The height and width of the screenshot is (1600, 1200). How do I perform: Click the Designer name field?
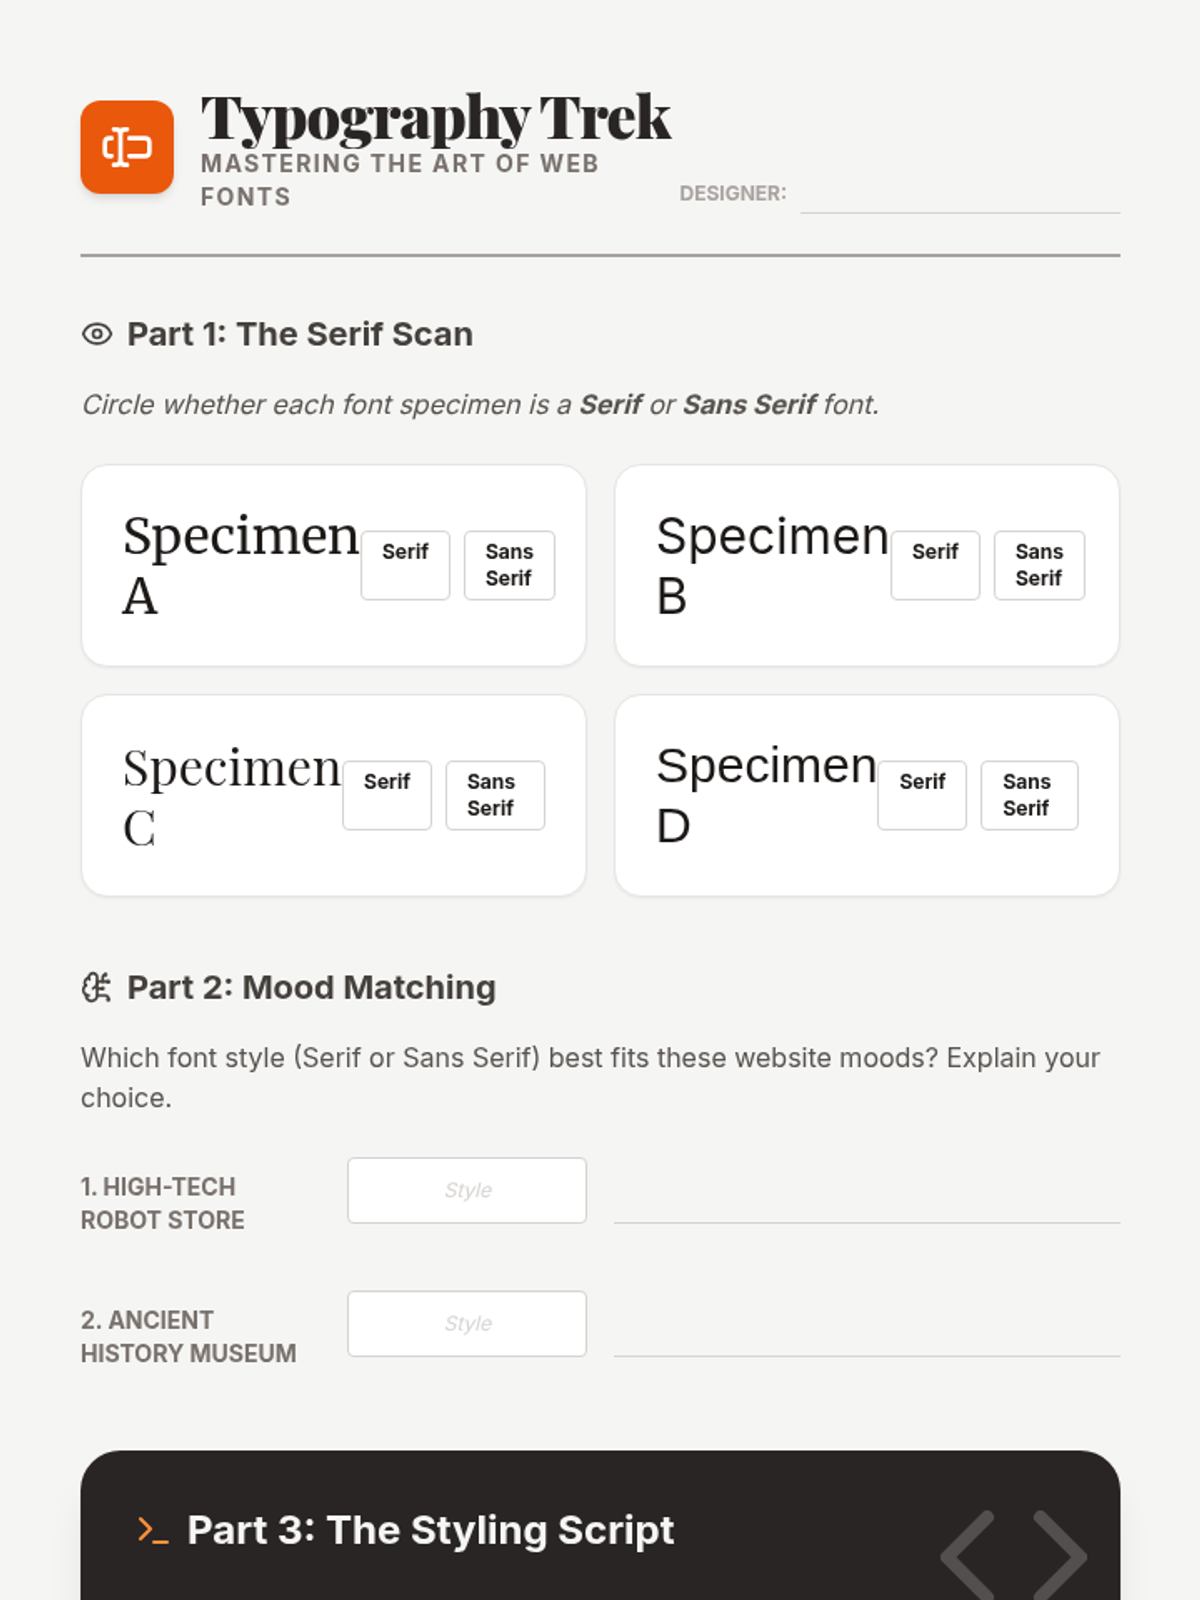pyautogui.click(x=960, y=194)
